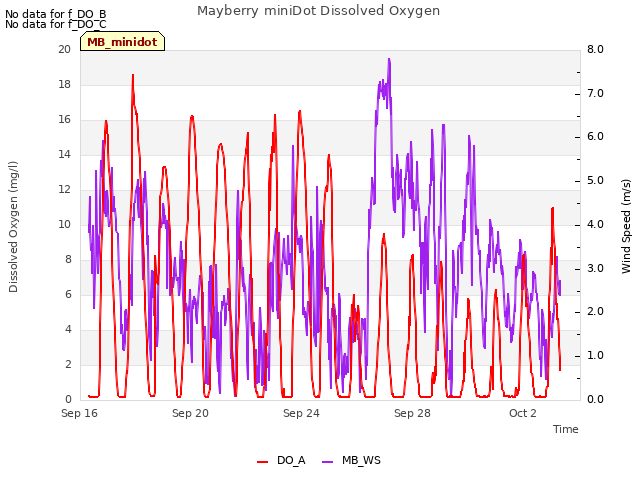Screen dimensions: 640x480
Task: Click the 14 tick on left axis
Action: pos(64,154)
